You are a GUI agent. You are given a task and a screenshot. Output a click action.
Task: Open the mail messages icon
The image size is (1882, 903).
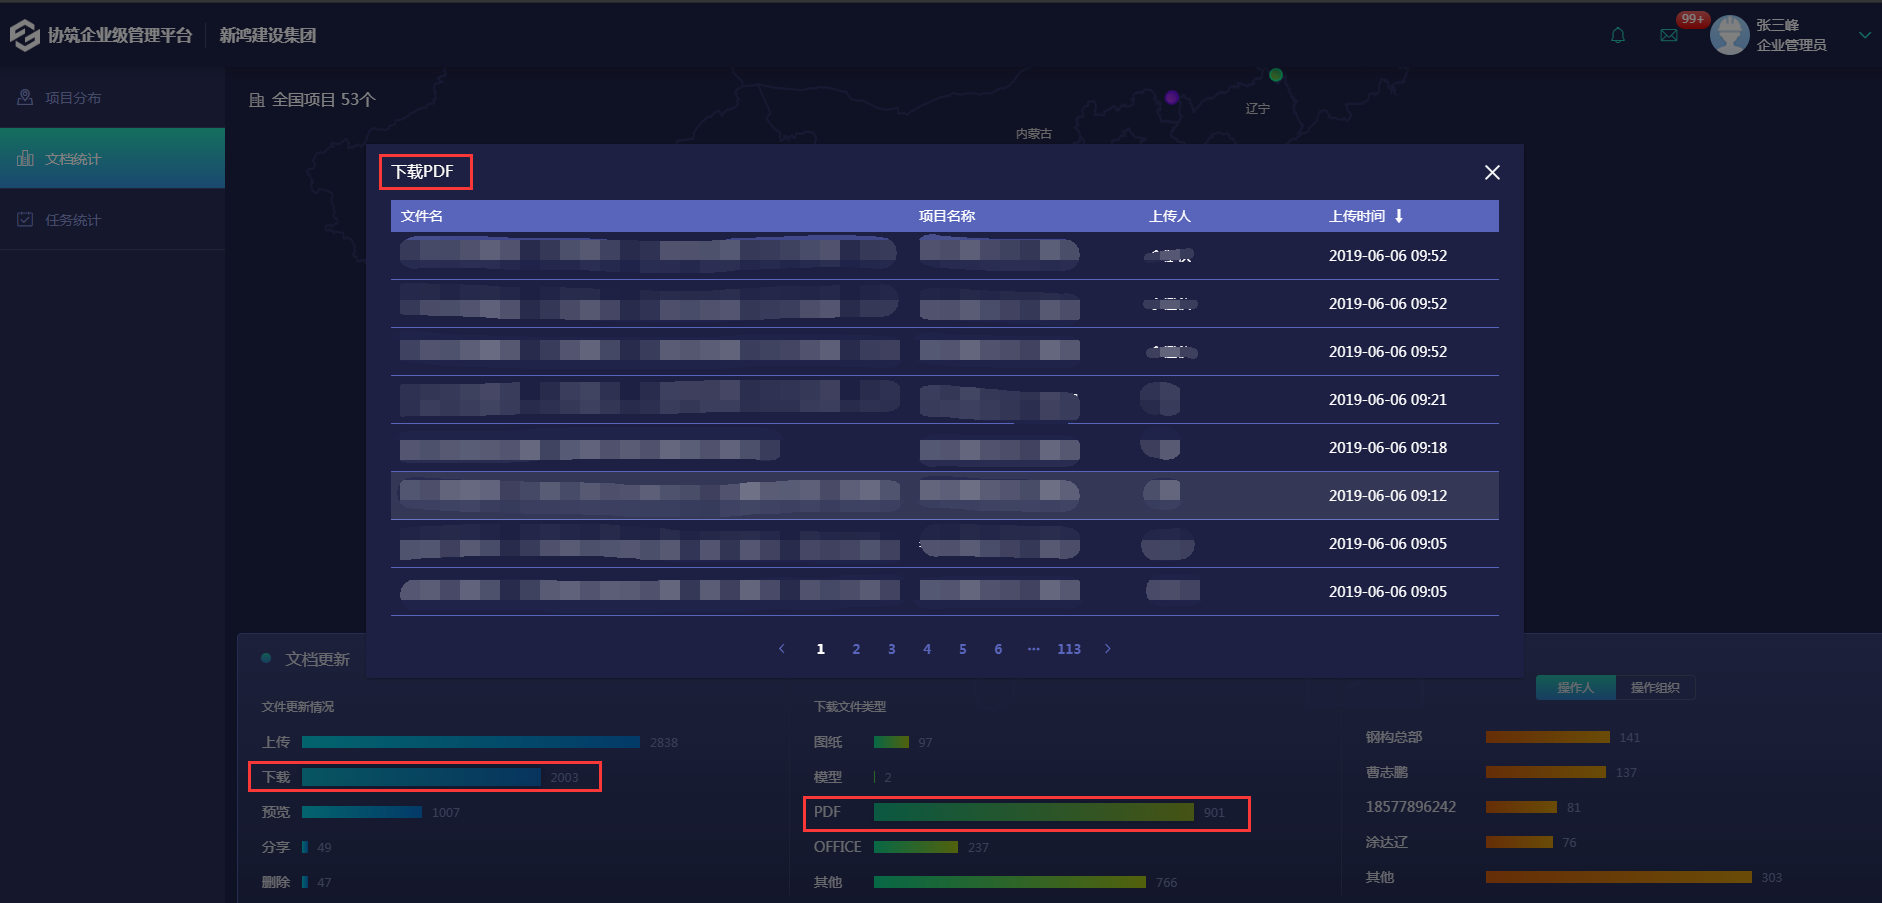[1669, 36]
